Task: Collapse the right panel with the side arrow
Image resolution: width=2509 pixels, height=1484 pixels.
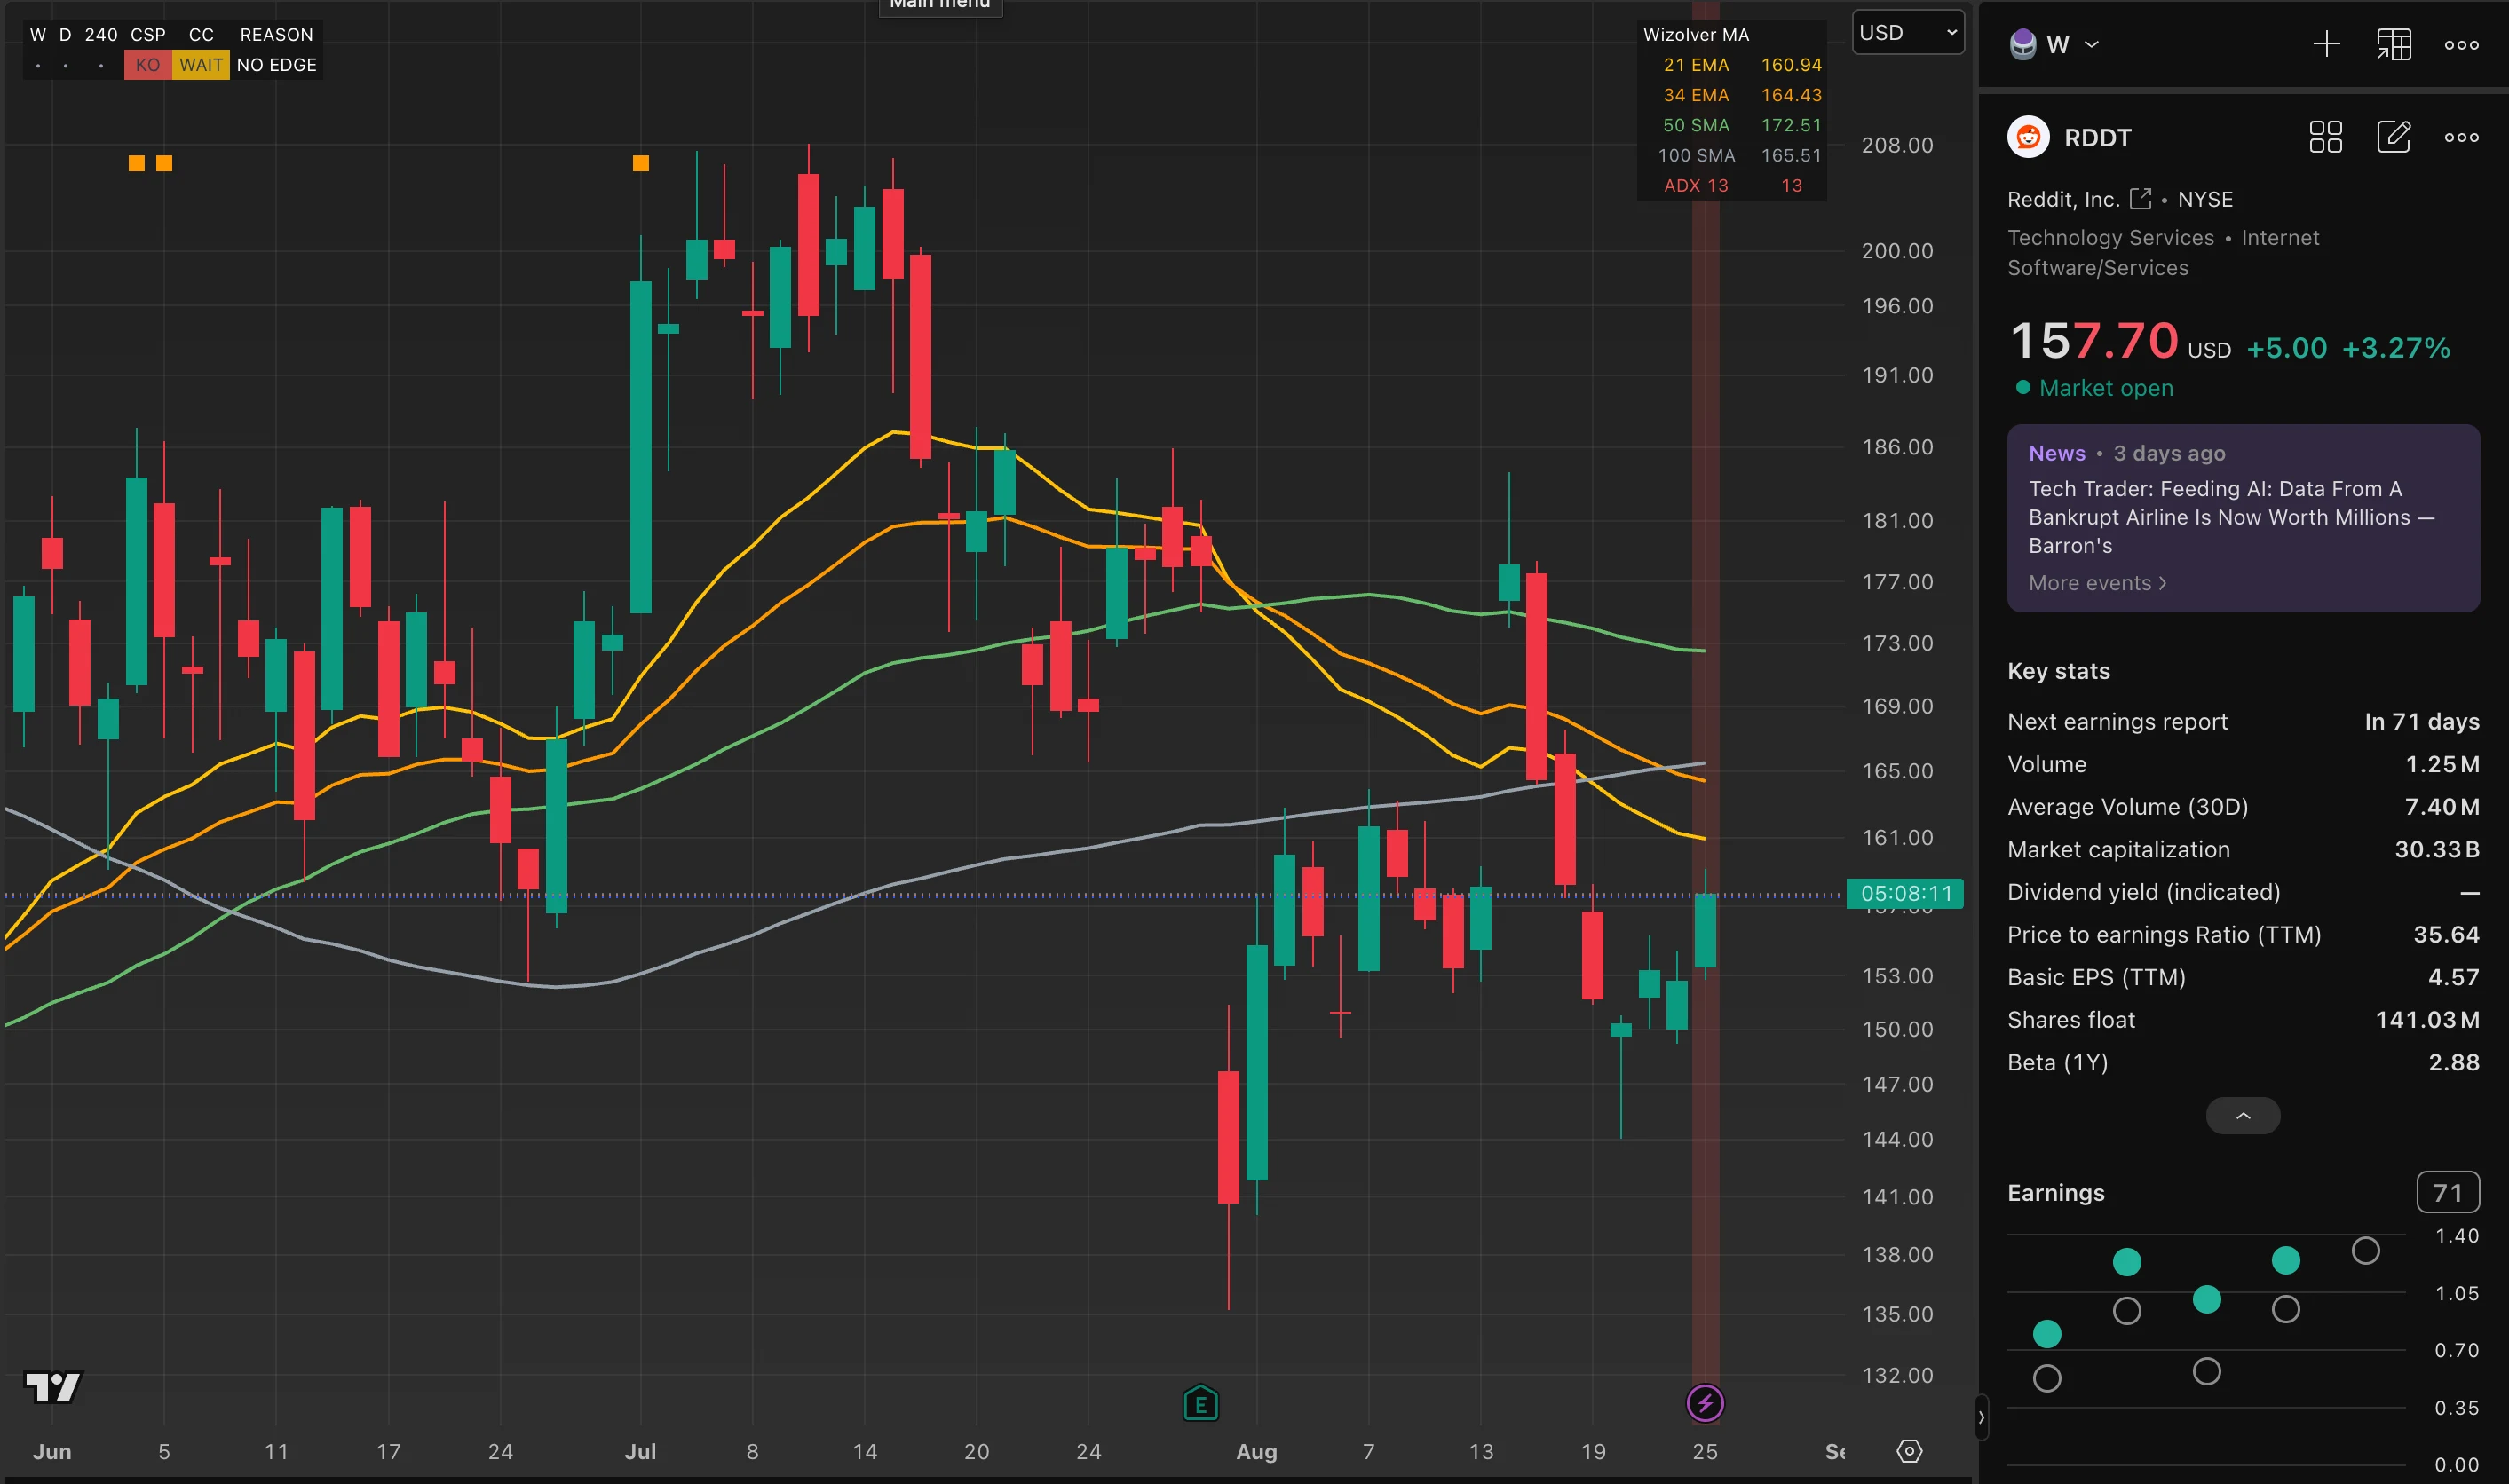Action: (x=1981, y=1417)
